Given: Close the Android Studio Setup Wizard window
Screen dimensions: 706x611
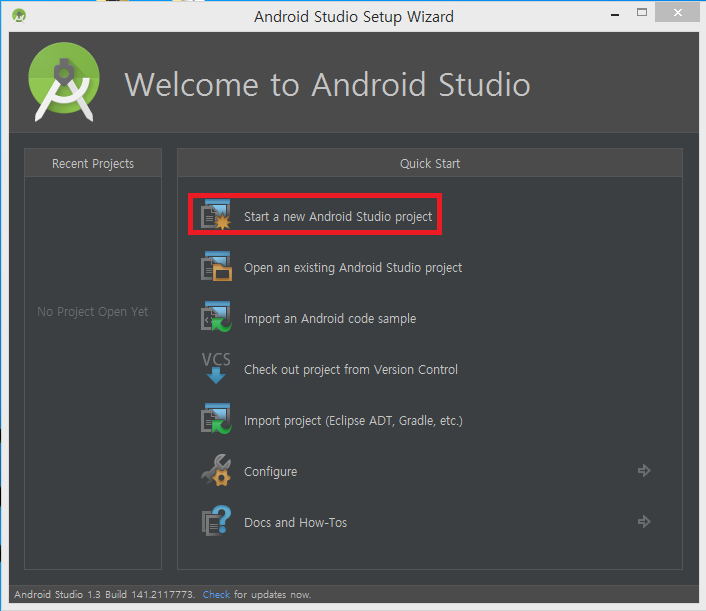Looking at the screenshot, I should 678,13.
